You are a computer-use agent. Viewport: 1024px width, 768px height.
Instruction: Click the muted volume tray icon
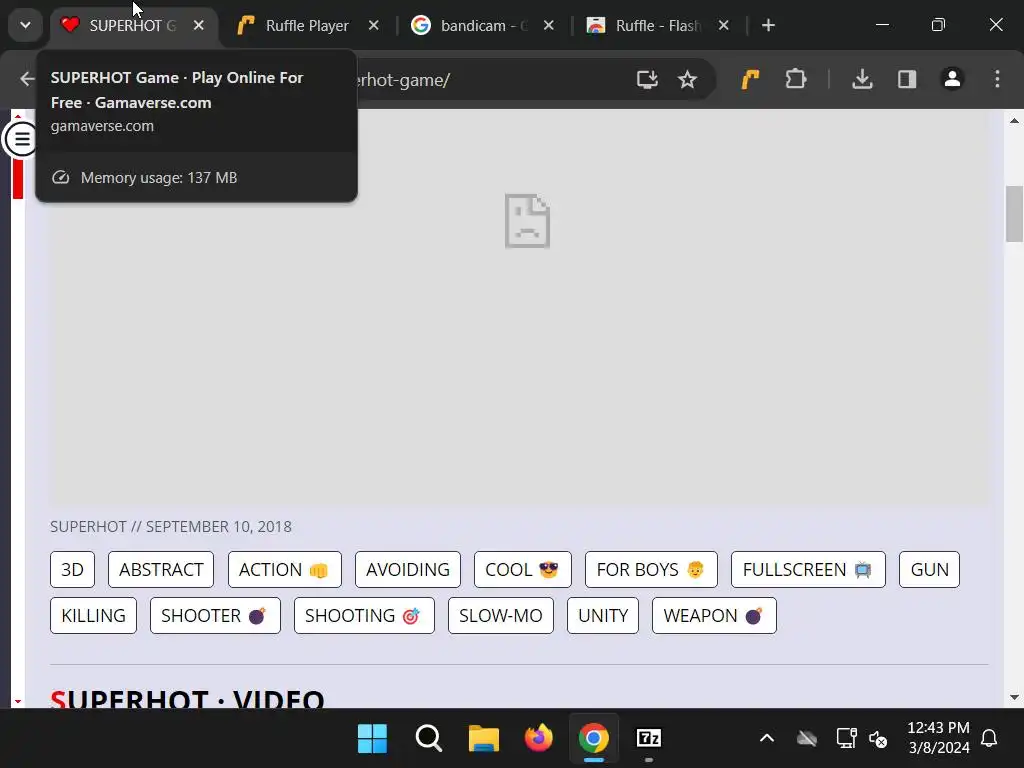(x=878, y=739)
